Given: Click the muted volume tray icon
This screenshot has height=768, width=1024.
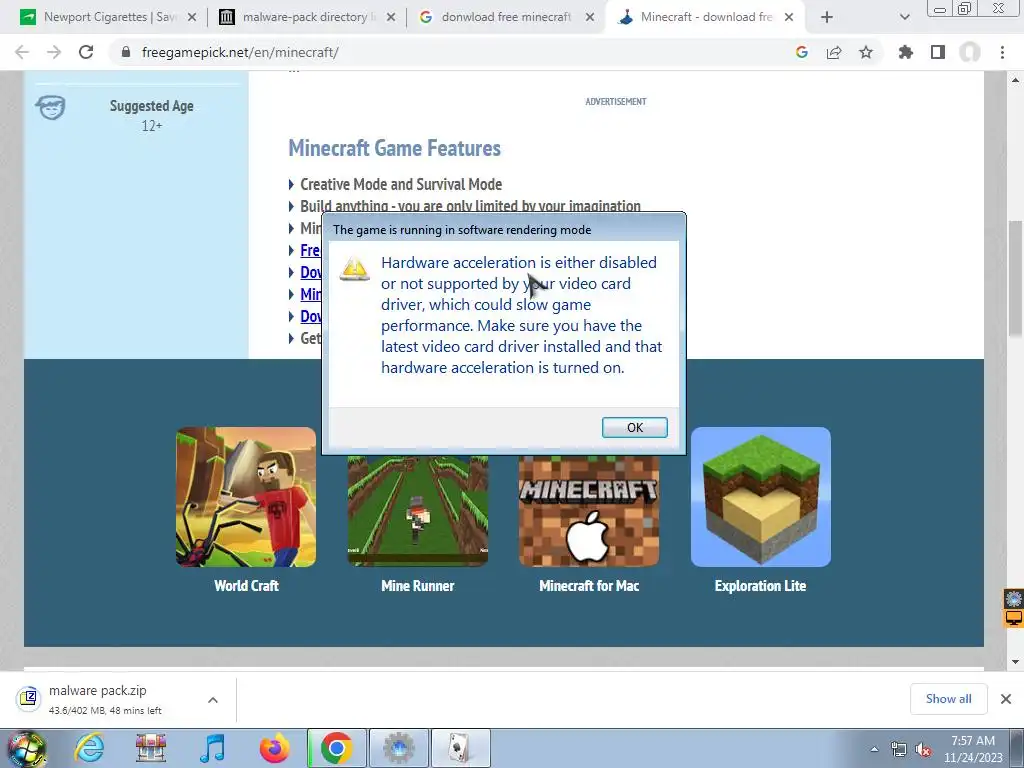Looking at the screenshot, I should point(923,750).
